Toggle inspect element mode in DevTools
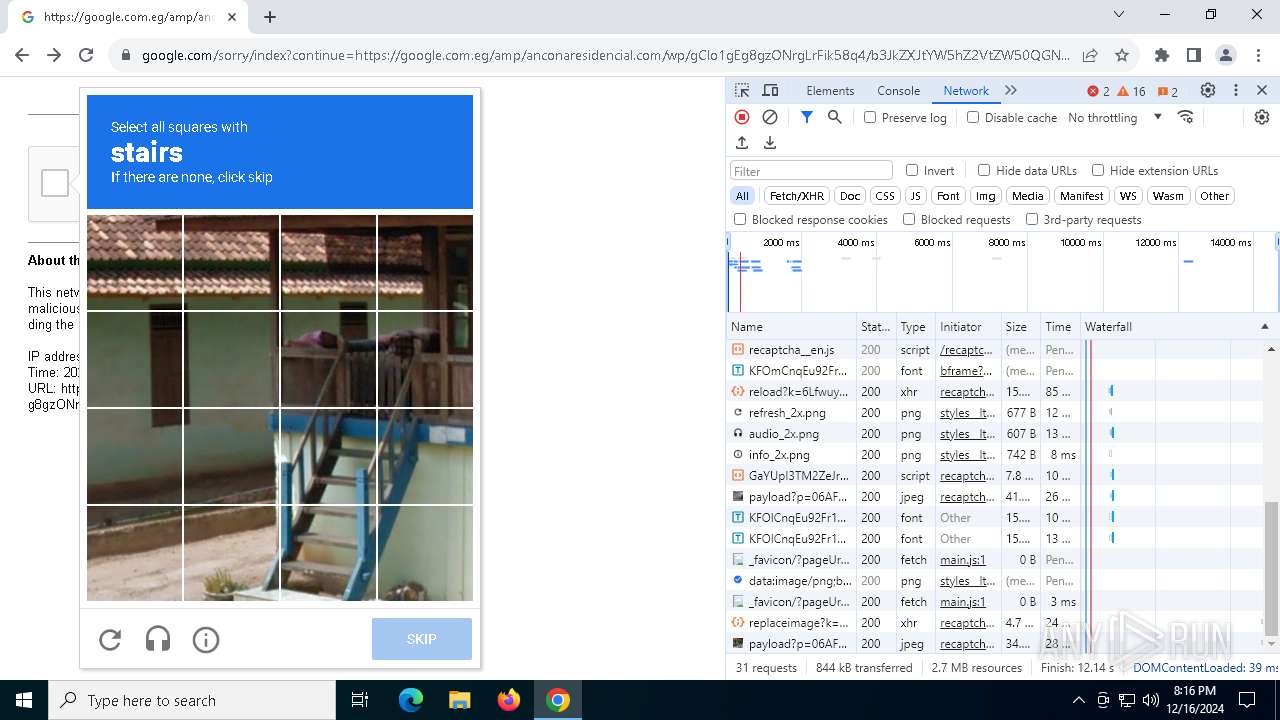Image resolution: width=1280 pixels, height=720 pixels. [742, 90]
